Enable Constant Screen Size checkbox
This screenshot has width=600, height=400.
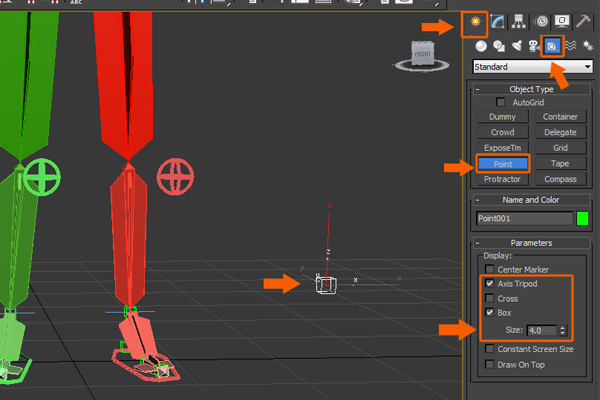pos(489,349)
